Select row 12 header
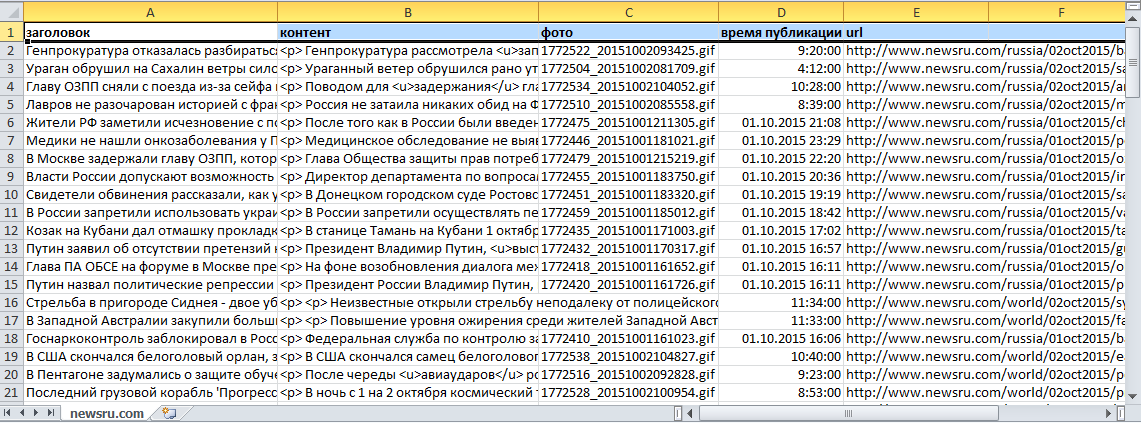 pos(12,231)
